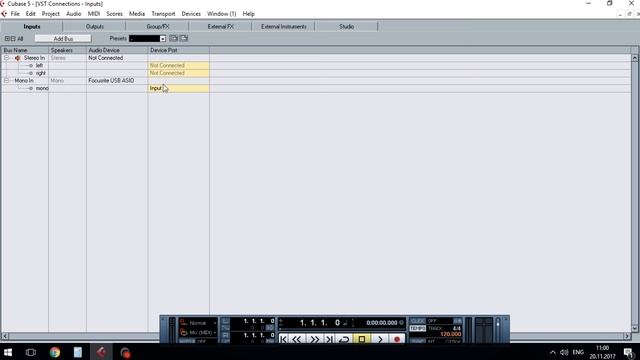
Task: Select the Inputs tab
Action: point(31,27)
